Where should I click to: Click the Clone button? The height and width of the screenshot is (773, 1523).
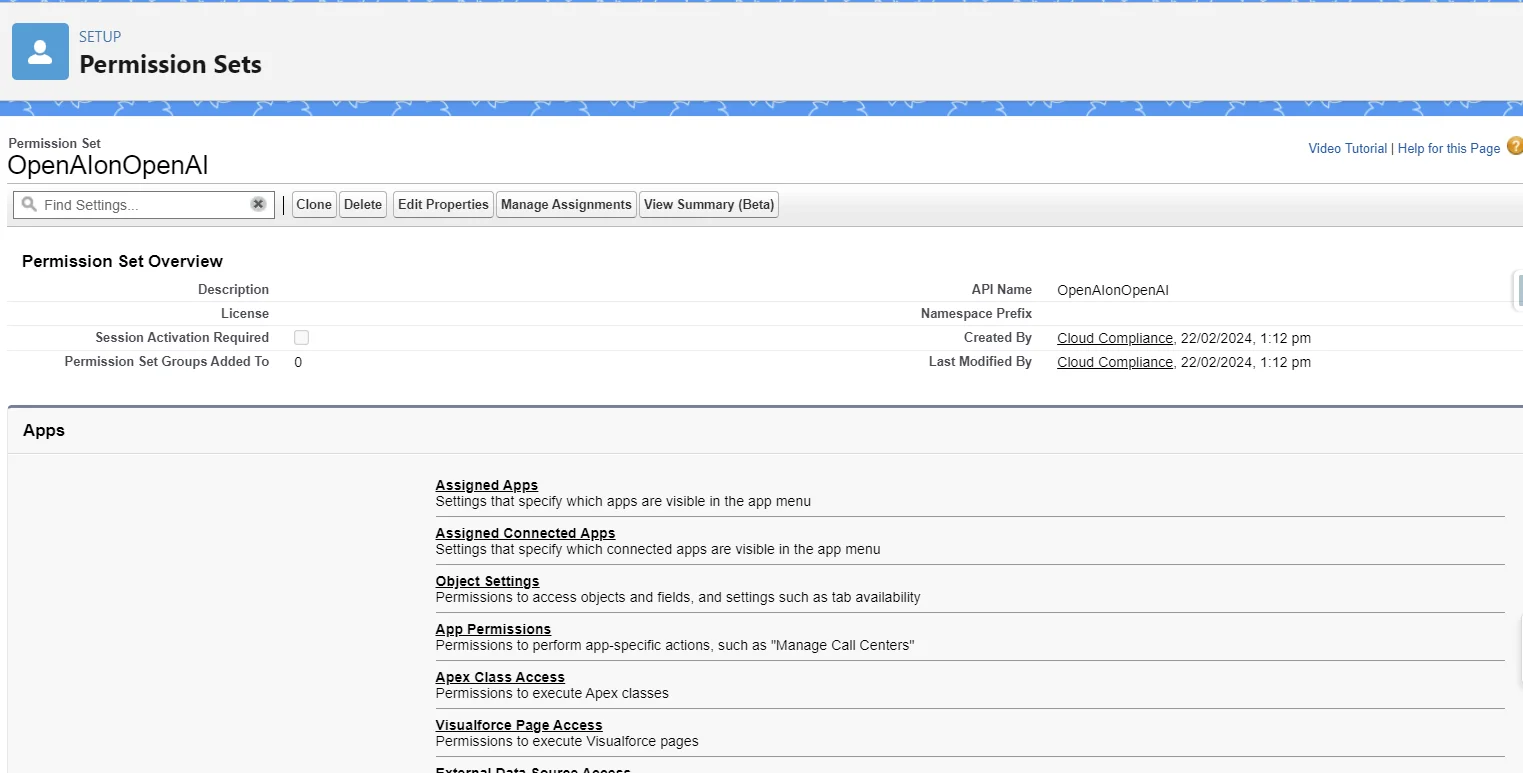[314, 205]
